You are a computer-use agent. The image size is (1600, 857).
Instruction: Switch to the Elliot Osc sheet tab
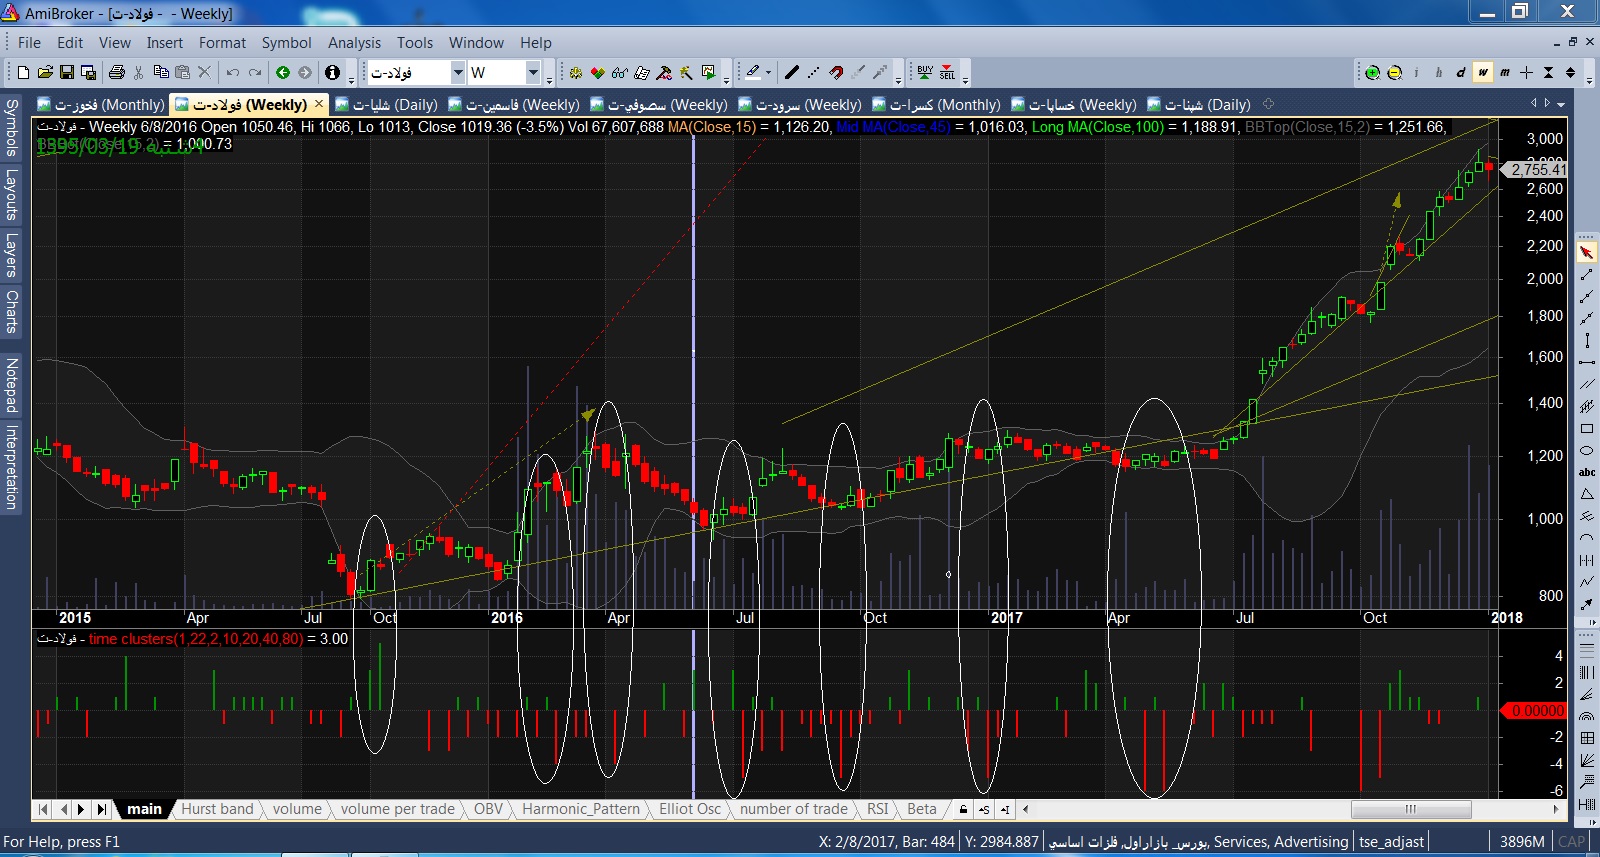tap(690, 809)
